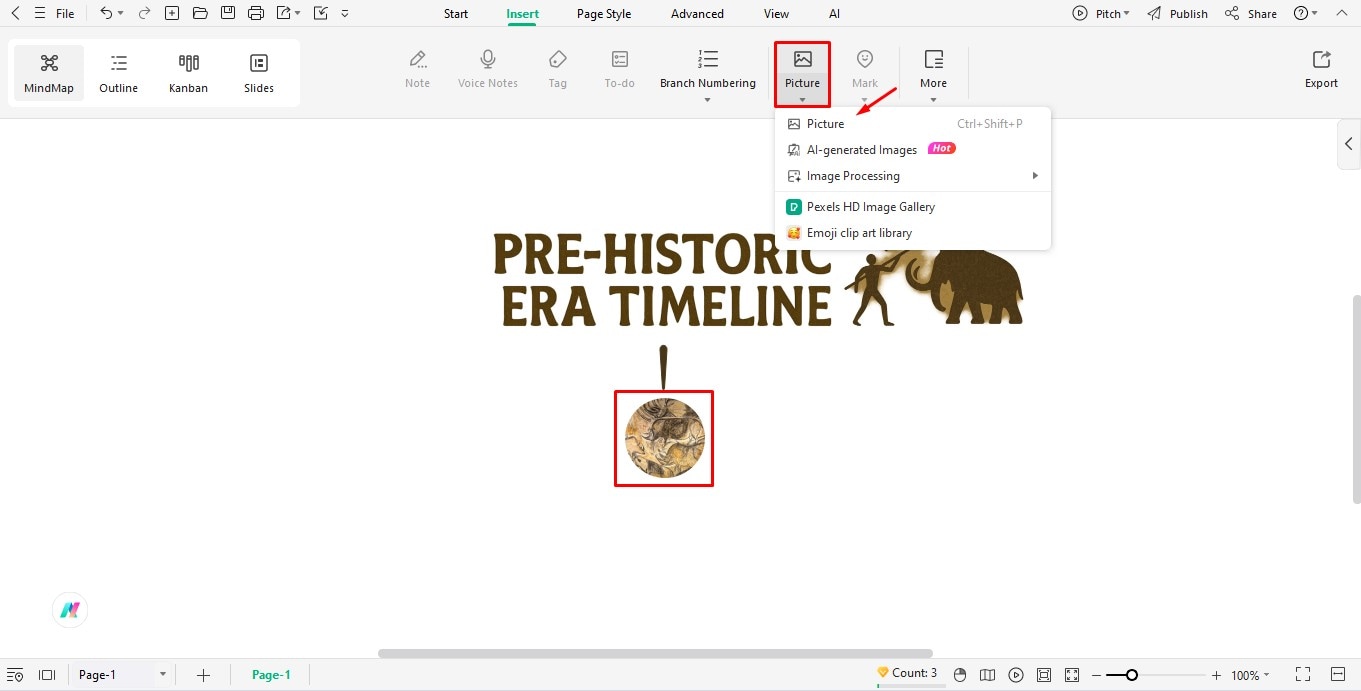Viewport: 1361px width, 691px height.
Task: Select AI-generated Images menu entry
Action: (x=913, y=150)
